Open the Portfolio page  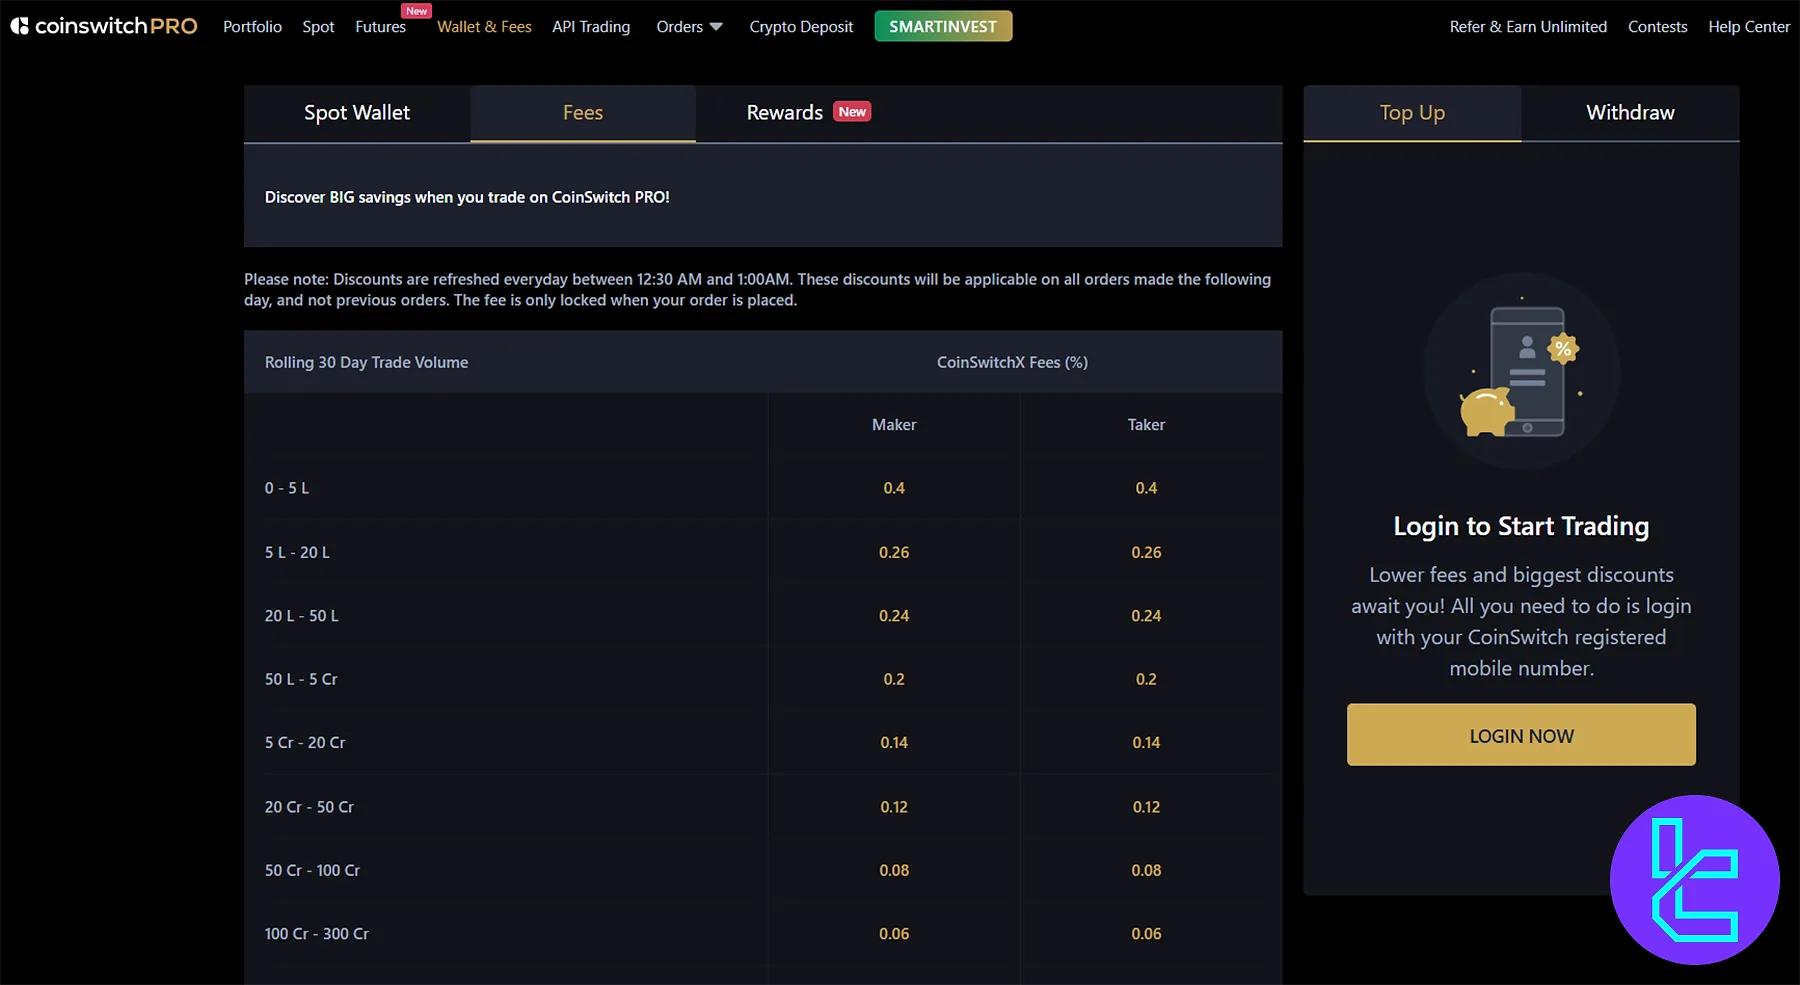252,27
